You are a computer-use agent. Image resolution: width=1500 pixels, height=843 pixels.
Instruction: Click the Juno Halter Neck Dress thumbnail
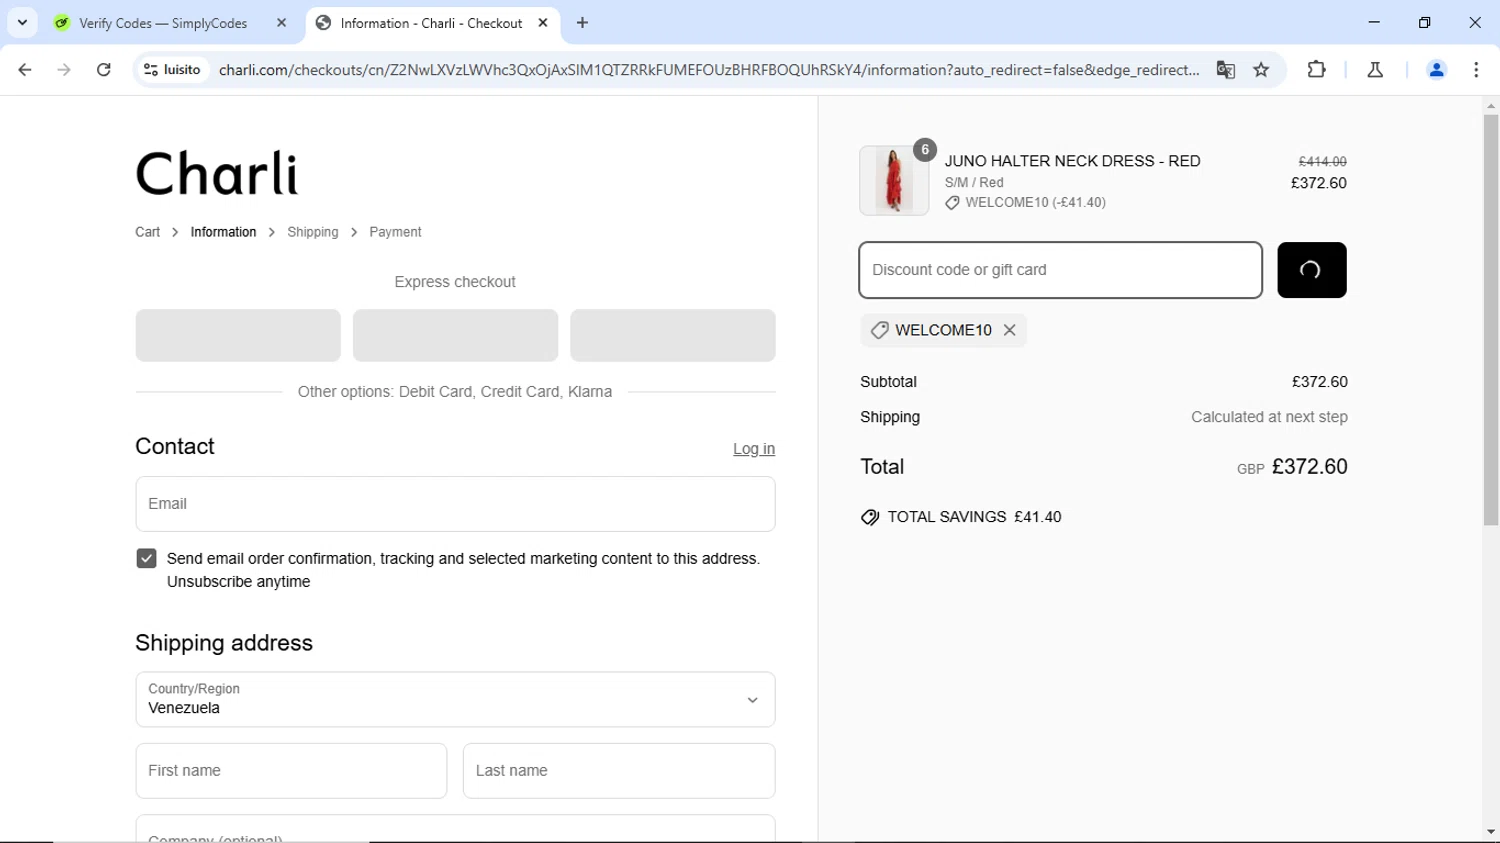coord(894,181)
